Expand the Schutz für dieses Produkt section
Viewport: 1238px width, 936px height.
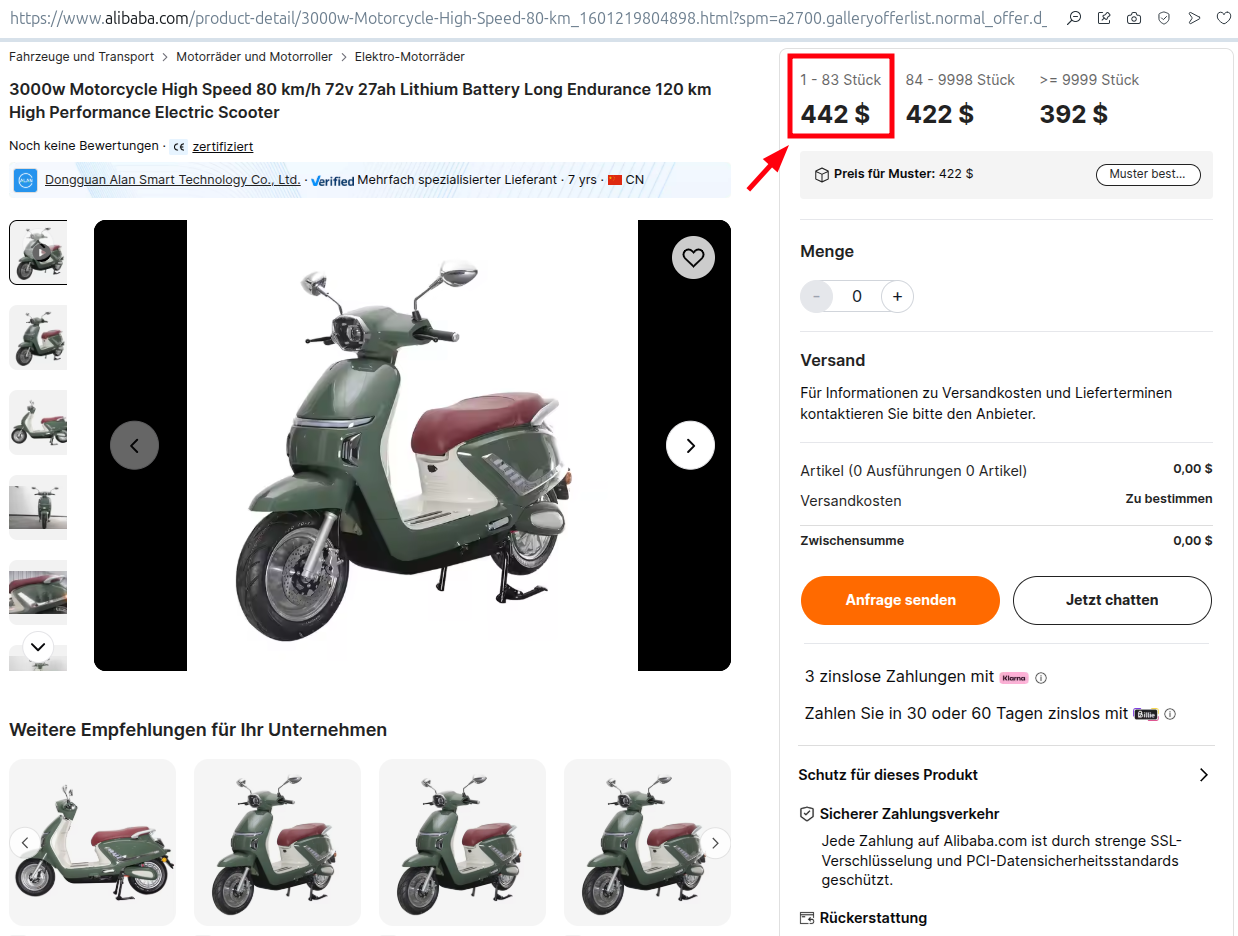[1204, 775]
